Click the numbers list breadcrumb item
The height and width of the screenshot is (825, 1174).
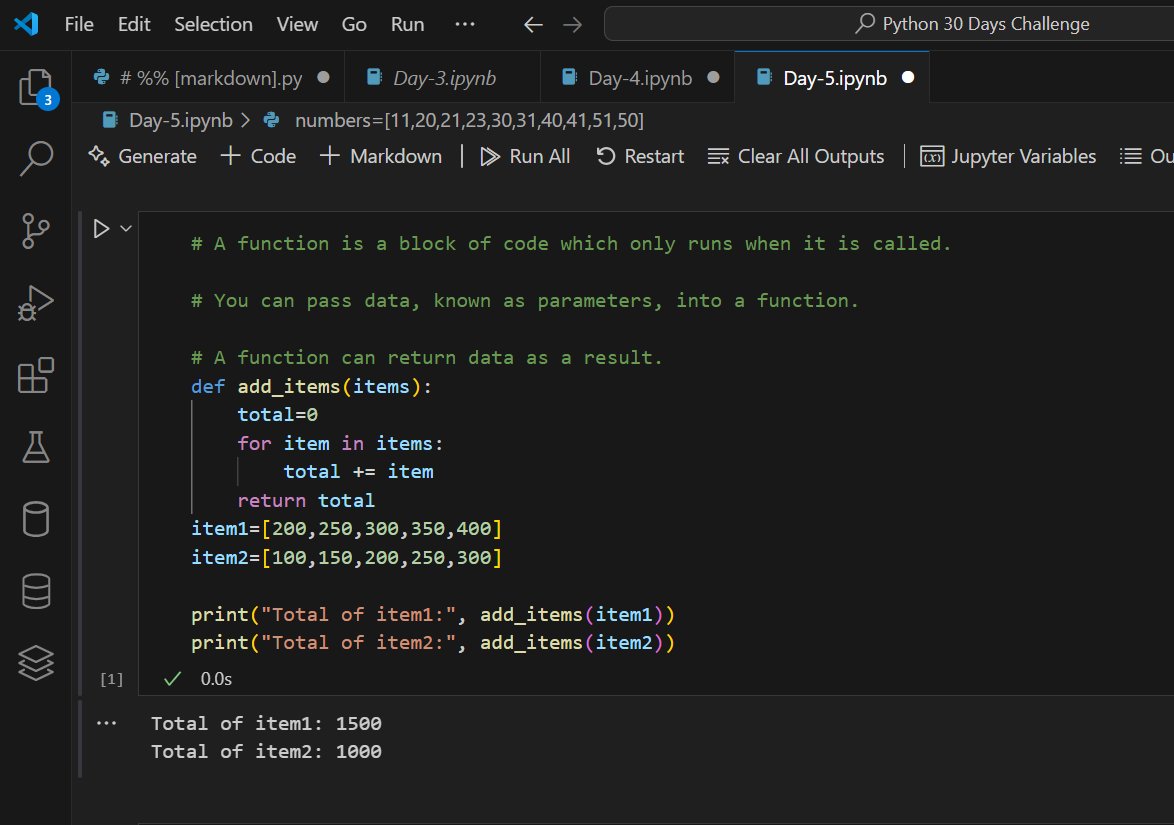tap(454, 120)
